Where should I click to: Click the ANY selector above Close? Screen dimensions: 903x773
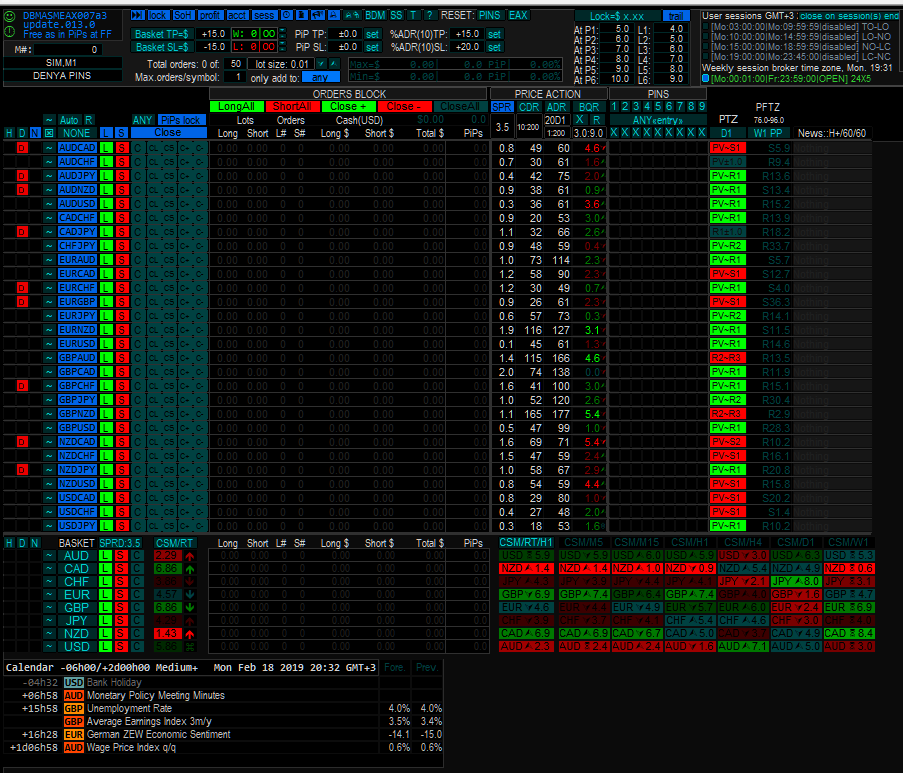point(142,120)
